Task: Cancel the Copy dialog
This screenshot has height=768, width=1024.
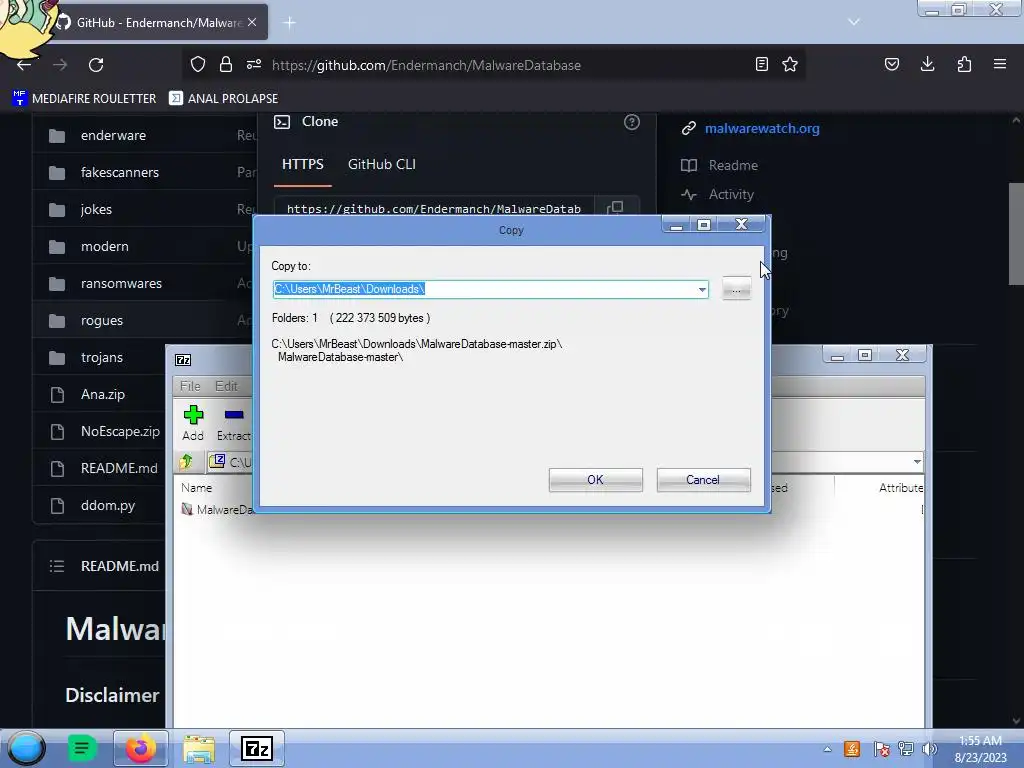Action: tap(703, 480)
